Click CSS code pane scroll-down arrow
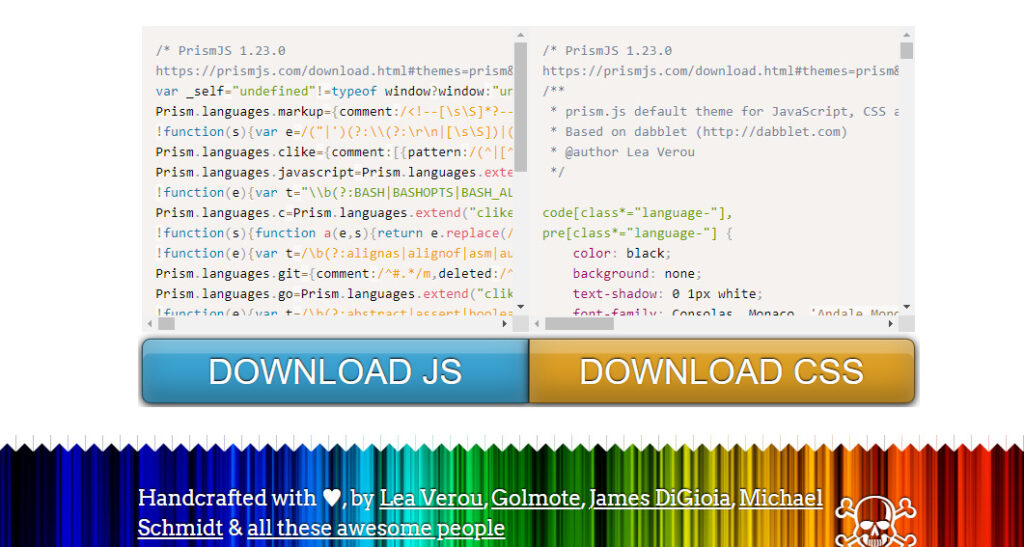 pos(906,308)
